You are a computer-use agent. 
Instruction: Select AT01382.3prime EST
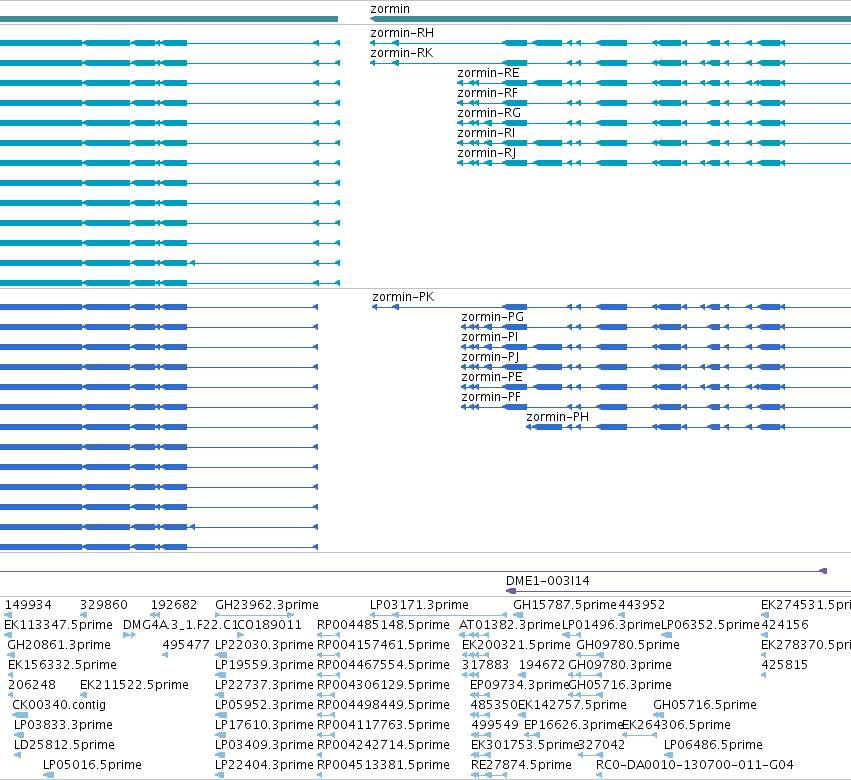(509, 625)
